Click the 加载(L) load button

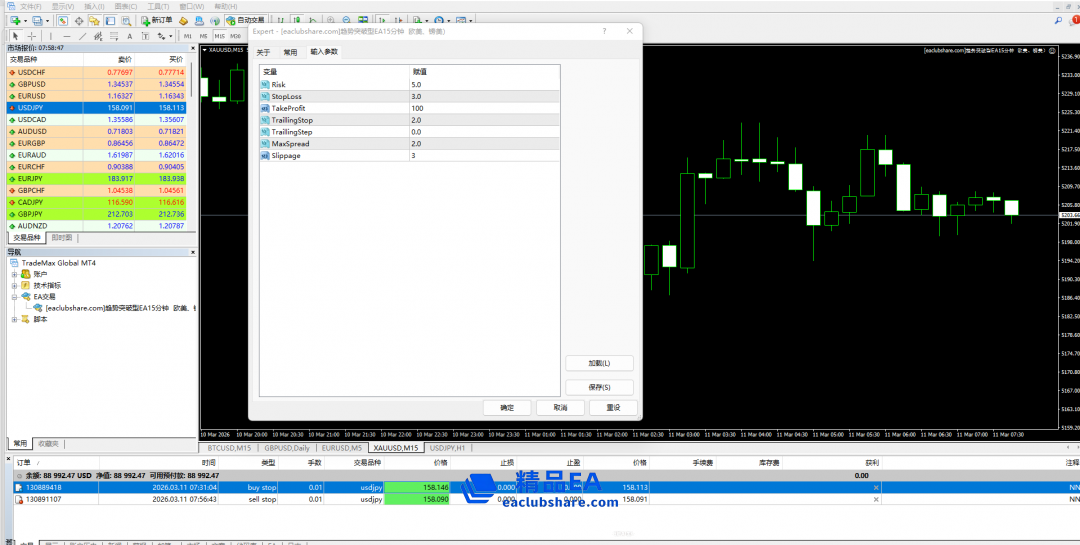point(599,363)
